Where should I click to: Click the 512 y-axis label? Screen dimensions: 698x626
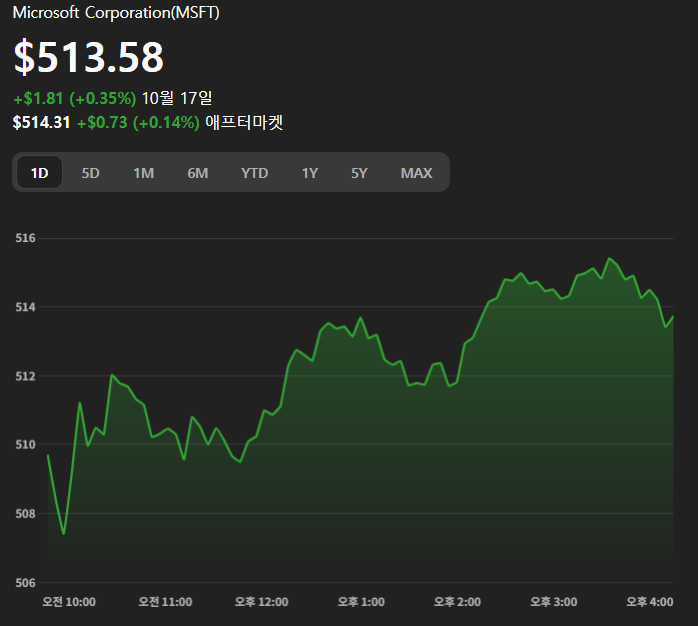25,376
